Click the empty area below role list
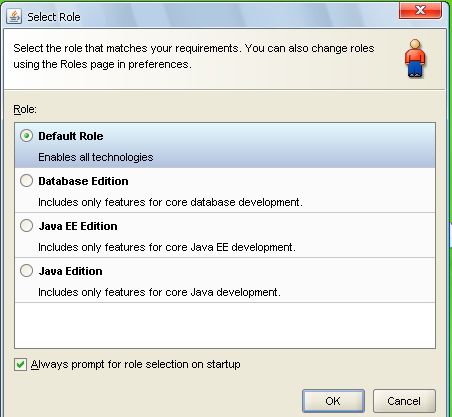Screen dimensions: 452x417 click(225, 325)
